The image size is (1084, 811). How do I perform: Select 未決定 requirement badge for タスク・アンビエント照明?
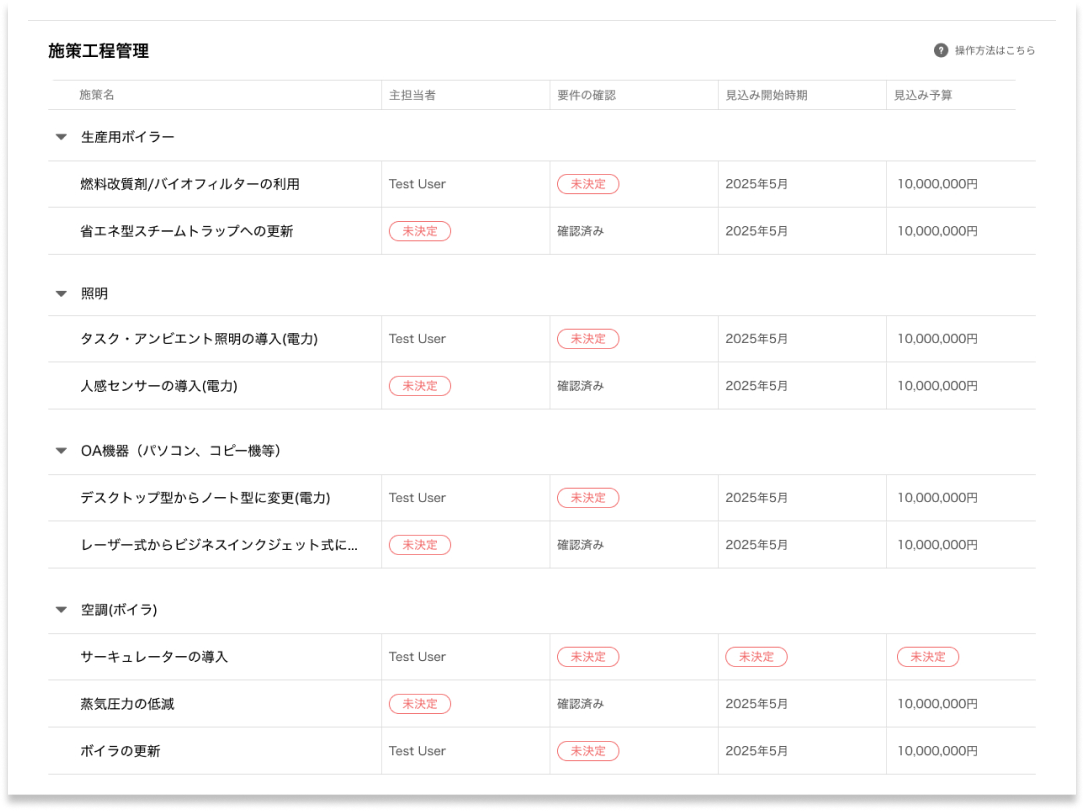588,339
